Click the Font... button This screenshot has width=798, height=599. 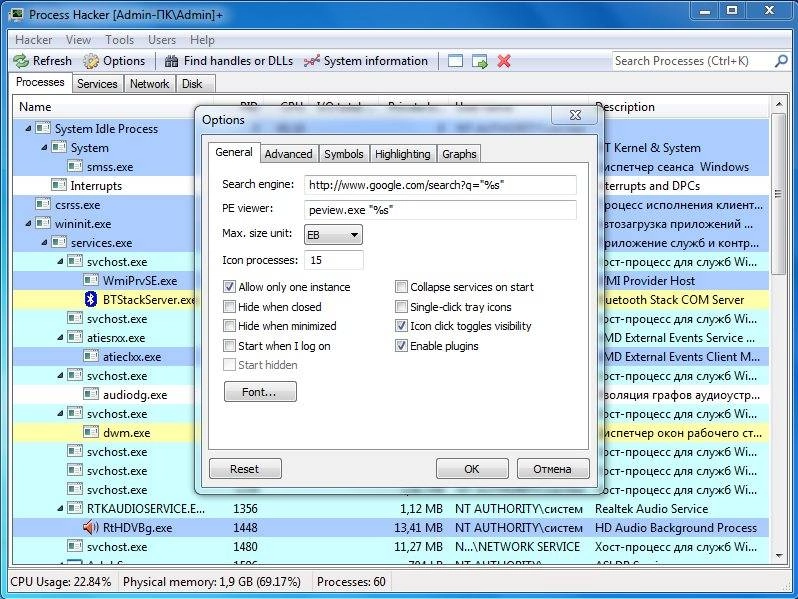[260, 392]
